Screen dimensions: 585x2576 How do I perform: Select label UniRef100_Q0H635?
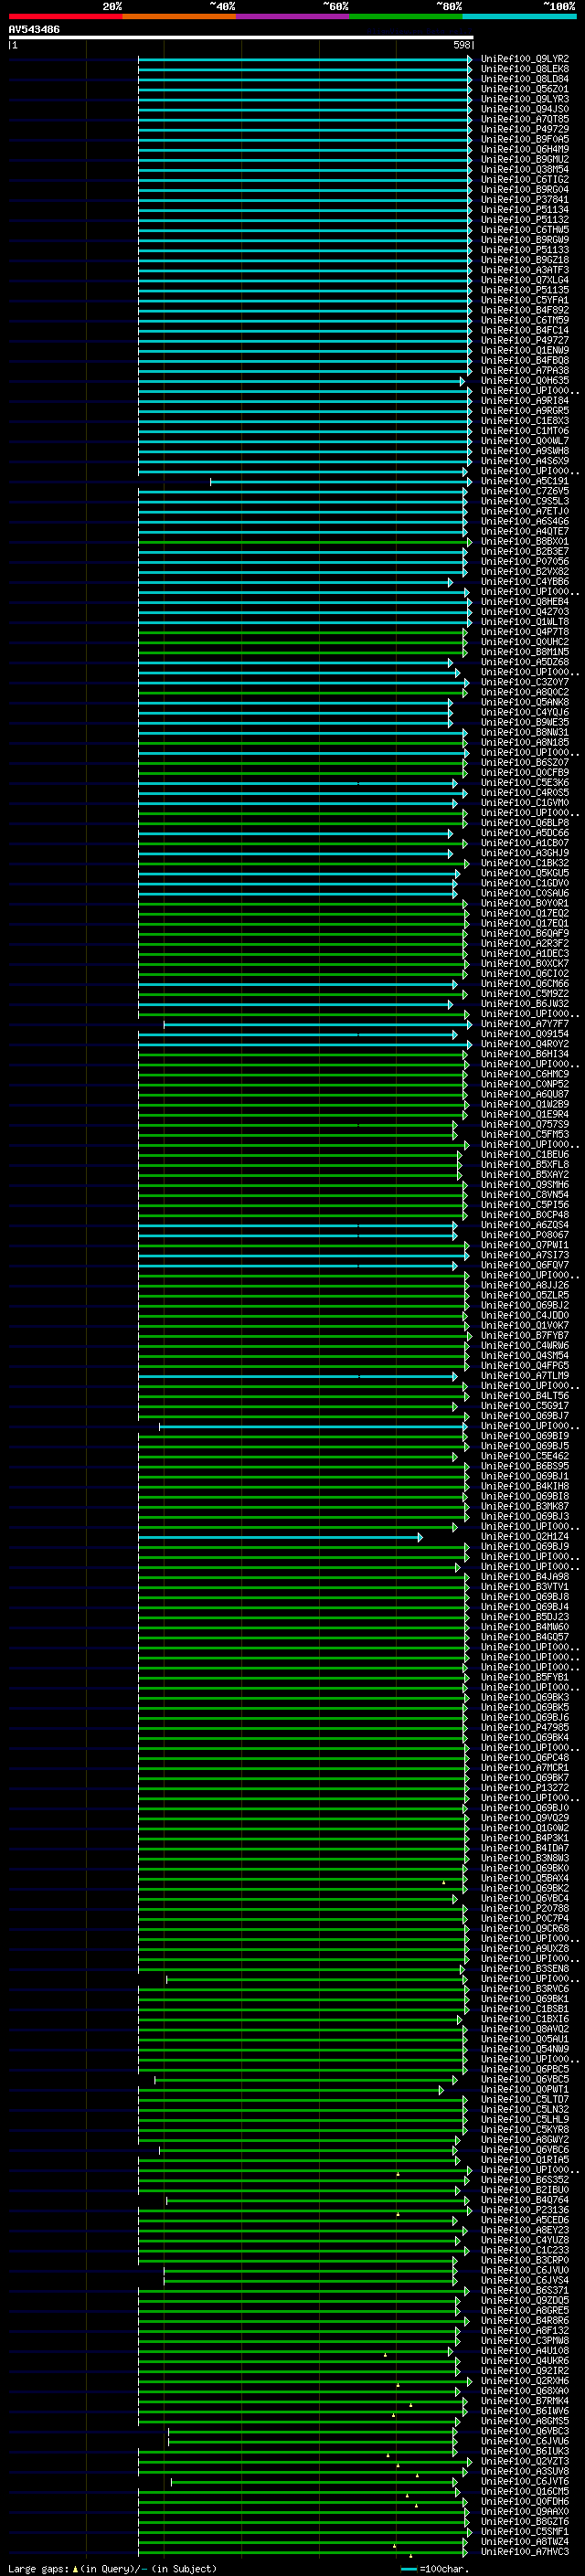tap(525, 381)
